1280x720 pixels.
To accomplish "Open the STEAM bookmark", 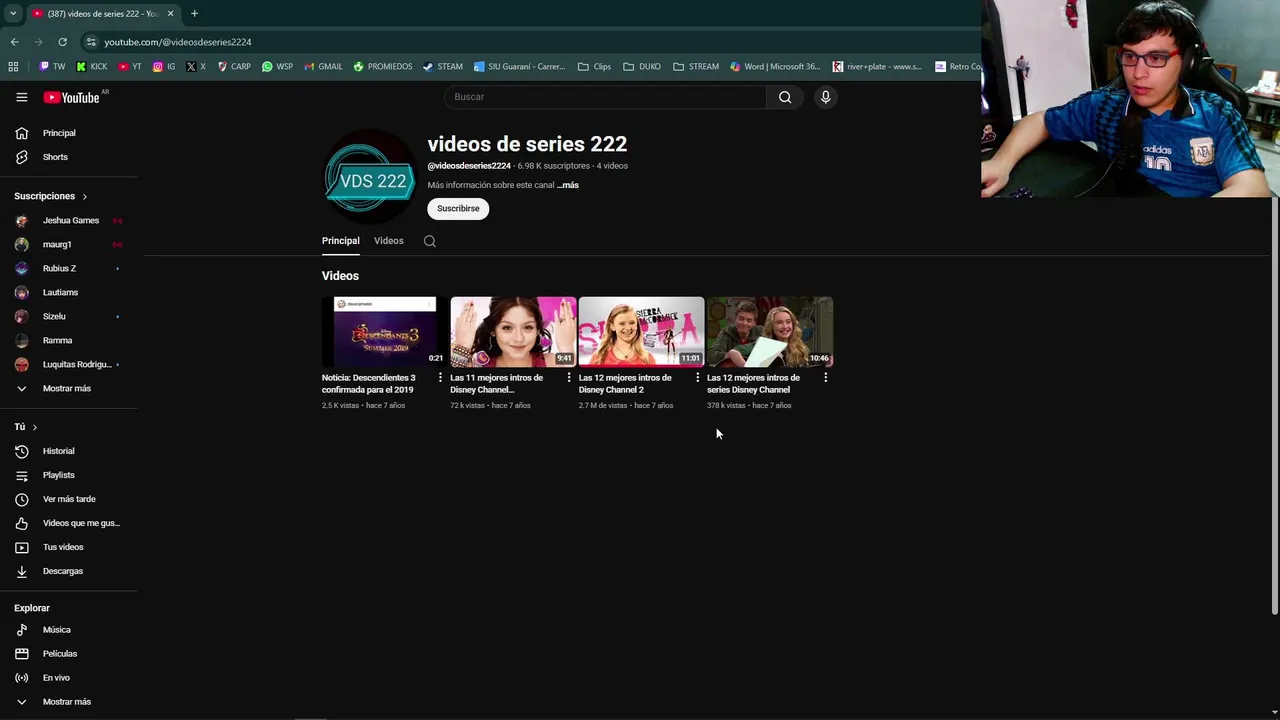I will pyautogui.click(x=443, y=67).
